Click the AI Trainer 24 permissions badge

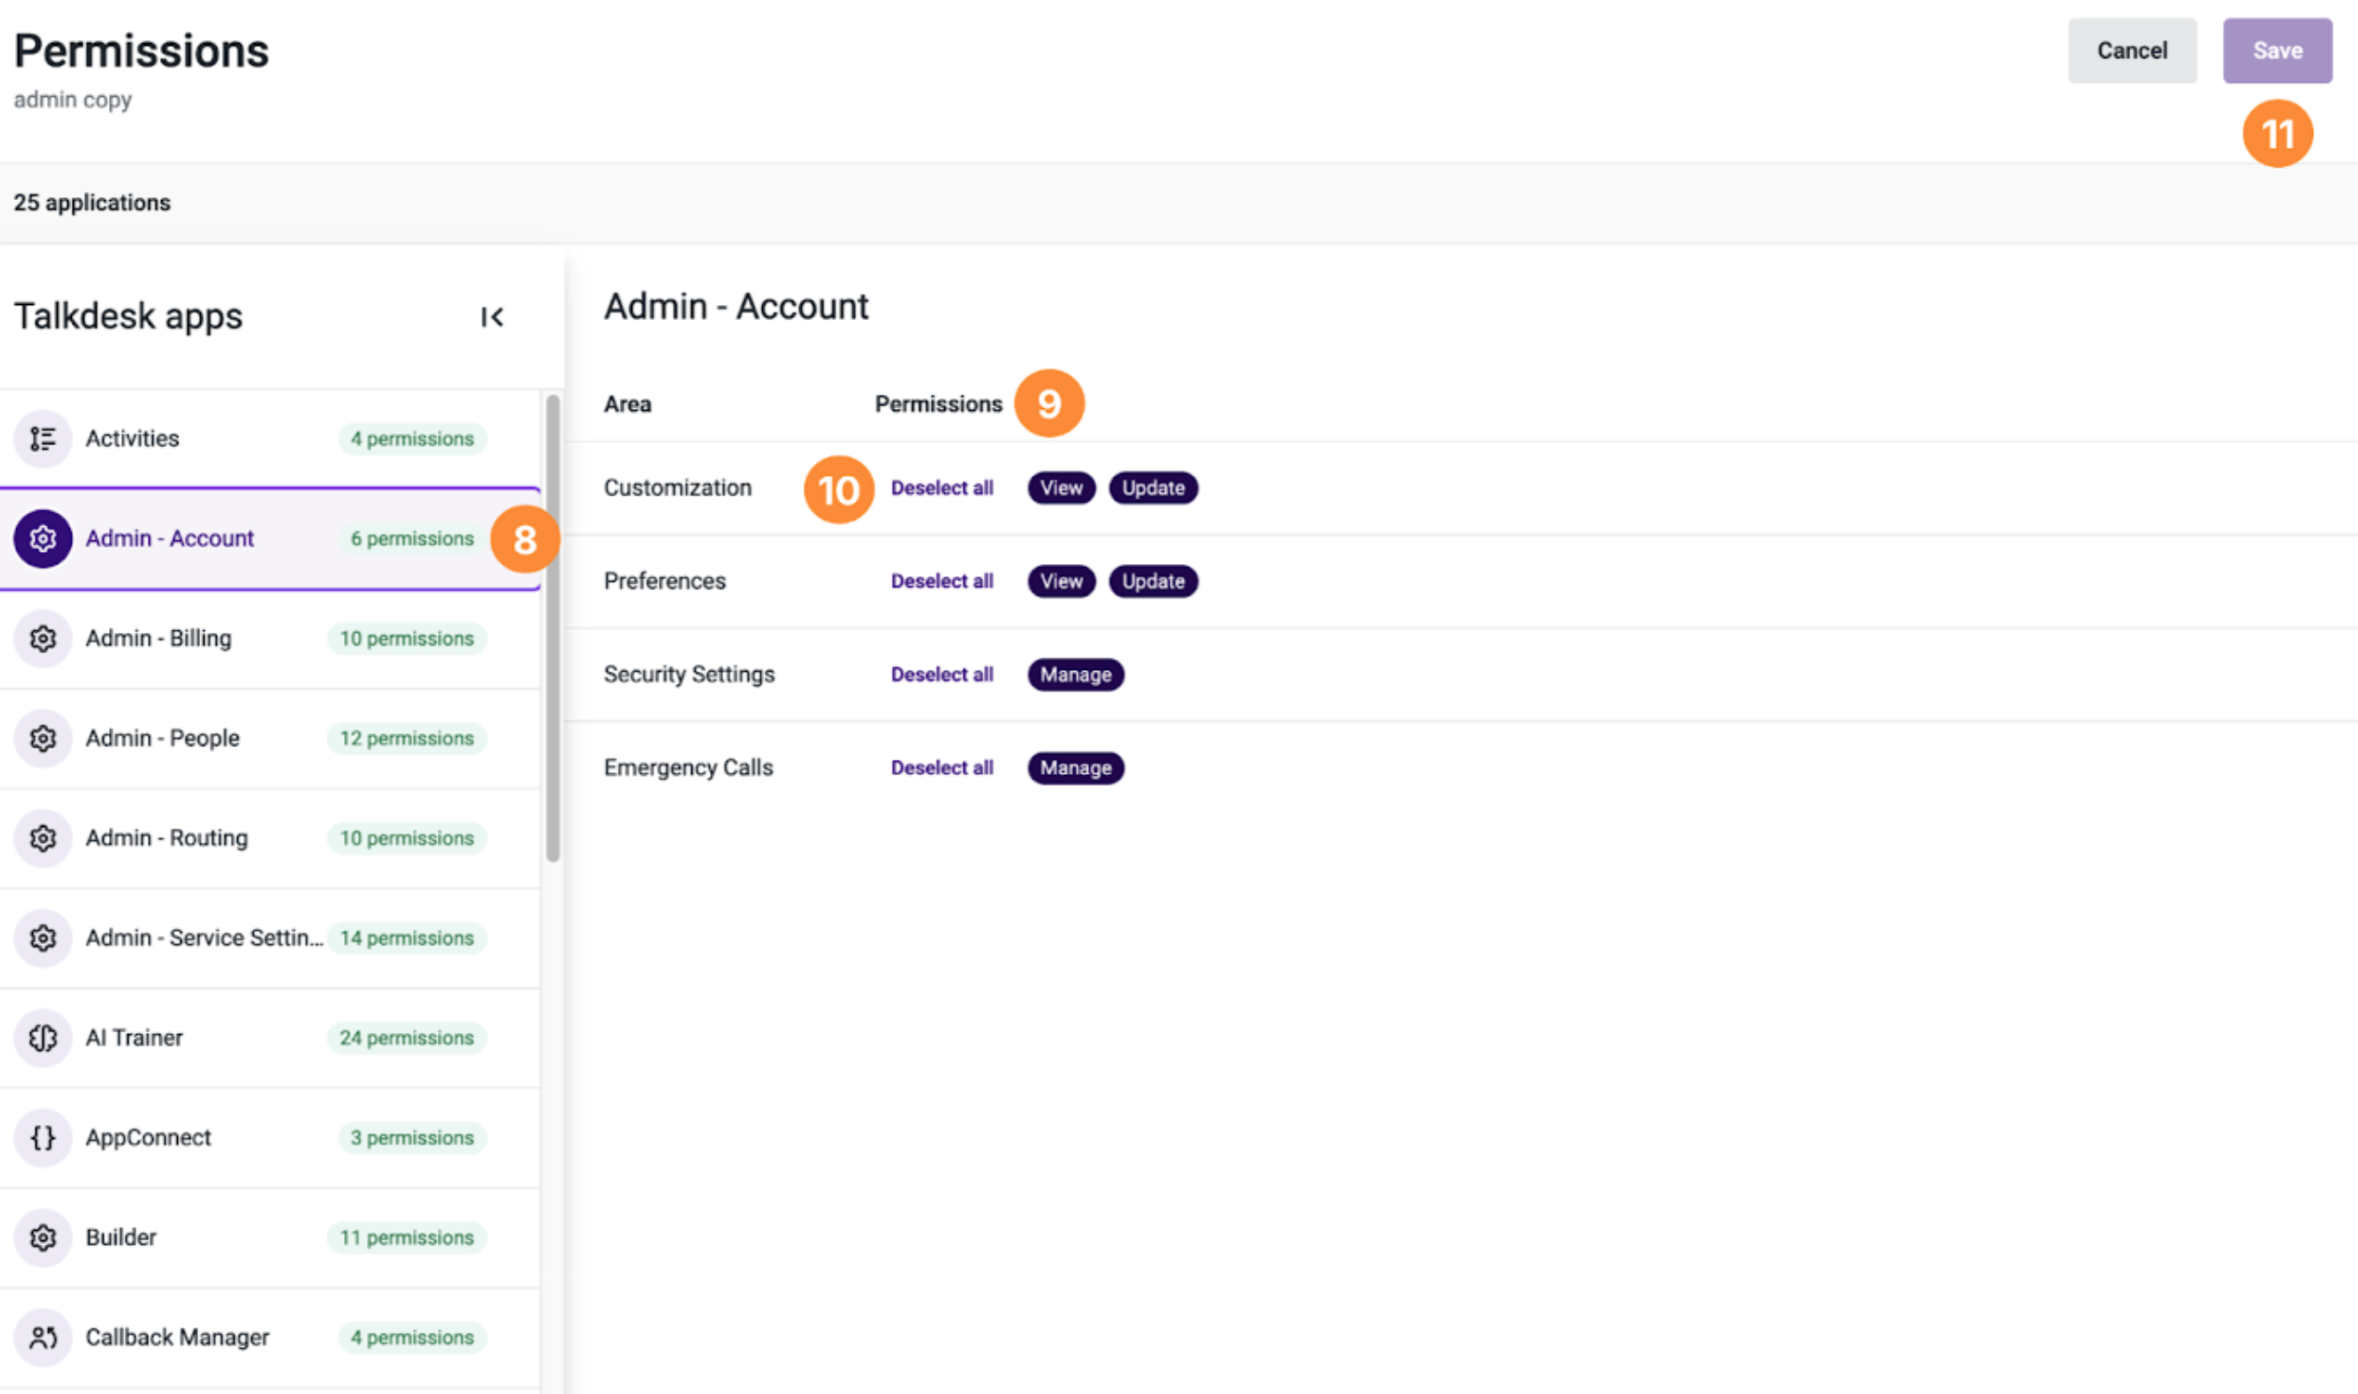click(x=406, y=1038)
